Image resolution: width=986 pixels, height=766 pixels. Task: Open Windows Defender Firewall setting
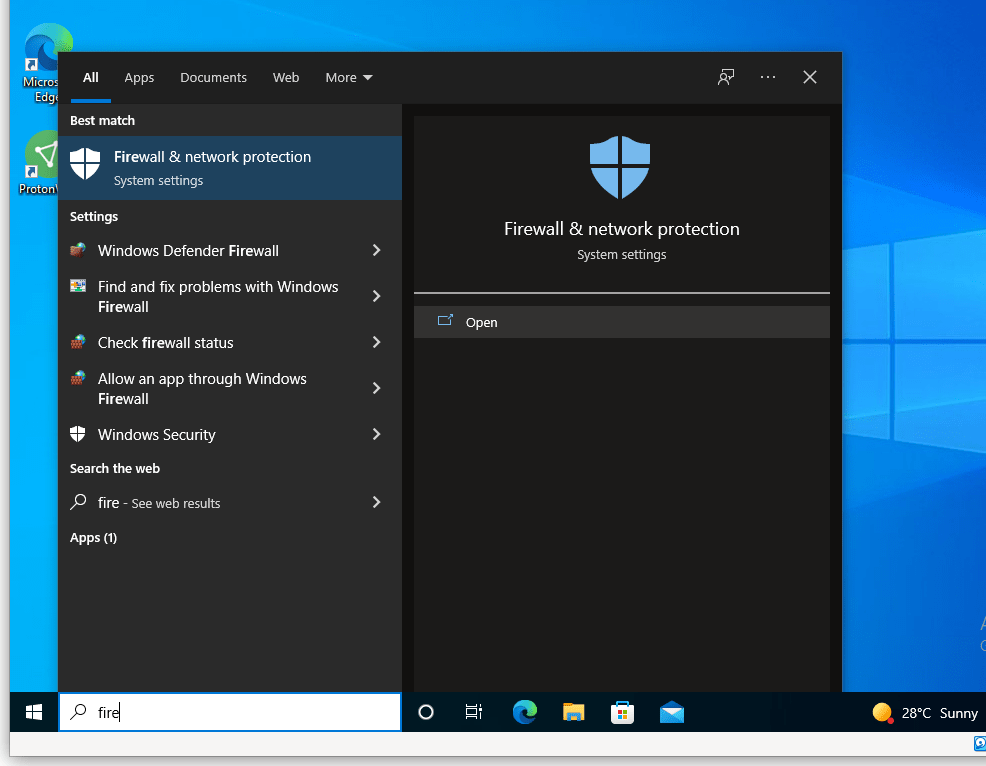coord(230,250)
